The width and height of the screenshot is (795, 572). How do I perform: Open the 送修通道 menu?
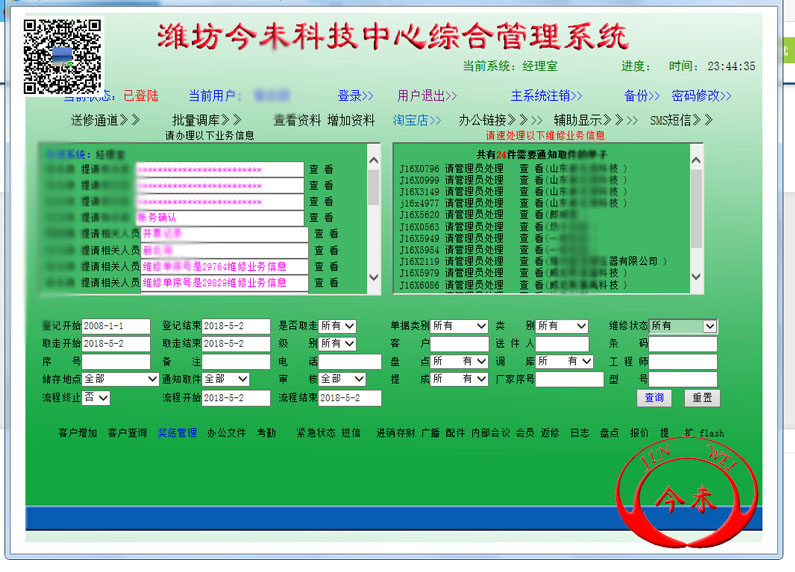tap(106, 120)
